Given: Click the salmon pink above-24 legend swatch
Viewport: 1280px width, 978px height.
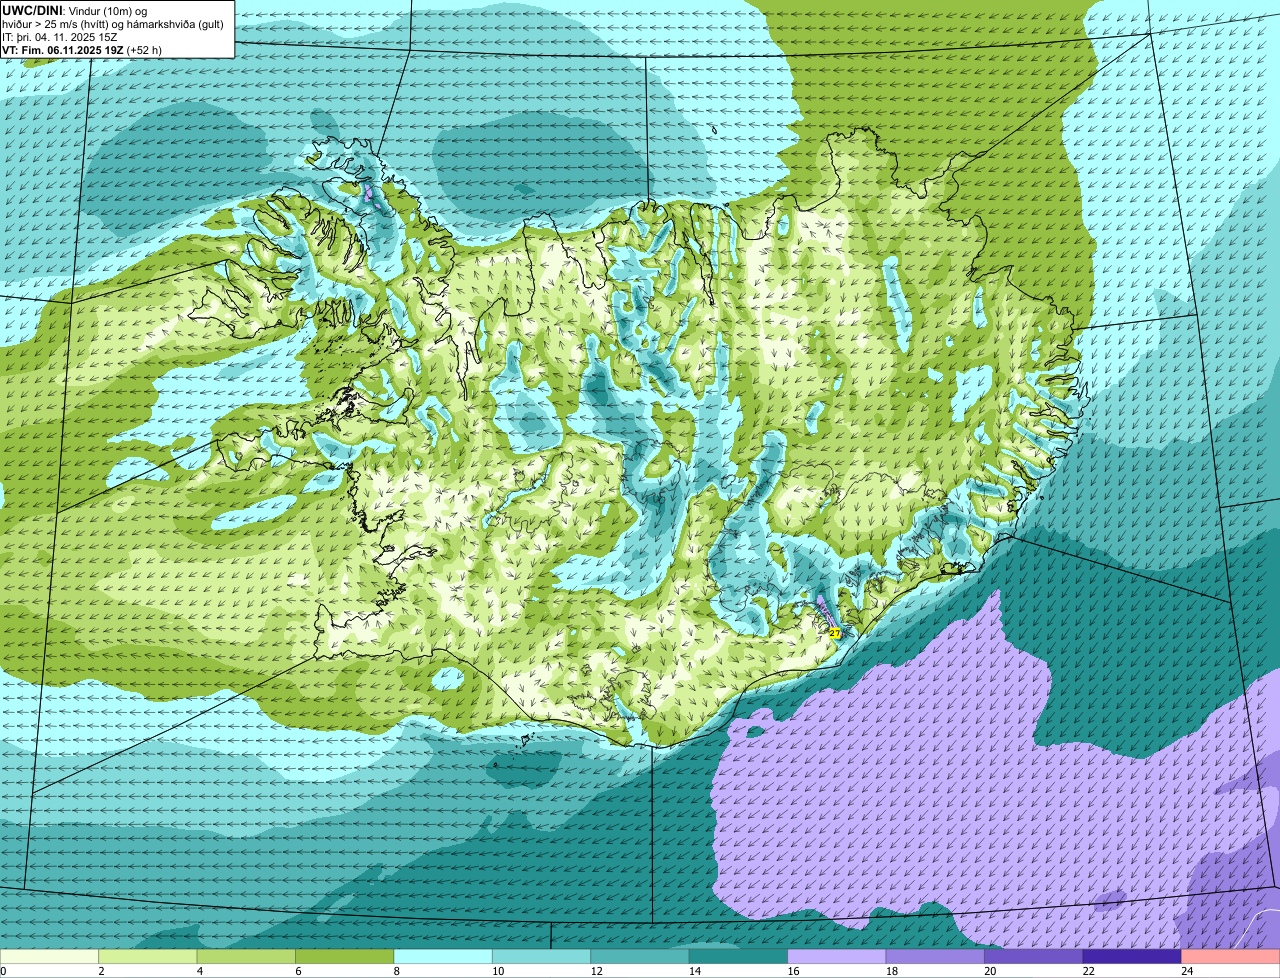Looking at the screenshot, I should click(x=1231, y=957).
